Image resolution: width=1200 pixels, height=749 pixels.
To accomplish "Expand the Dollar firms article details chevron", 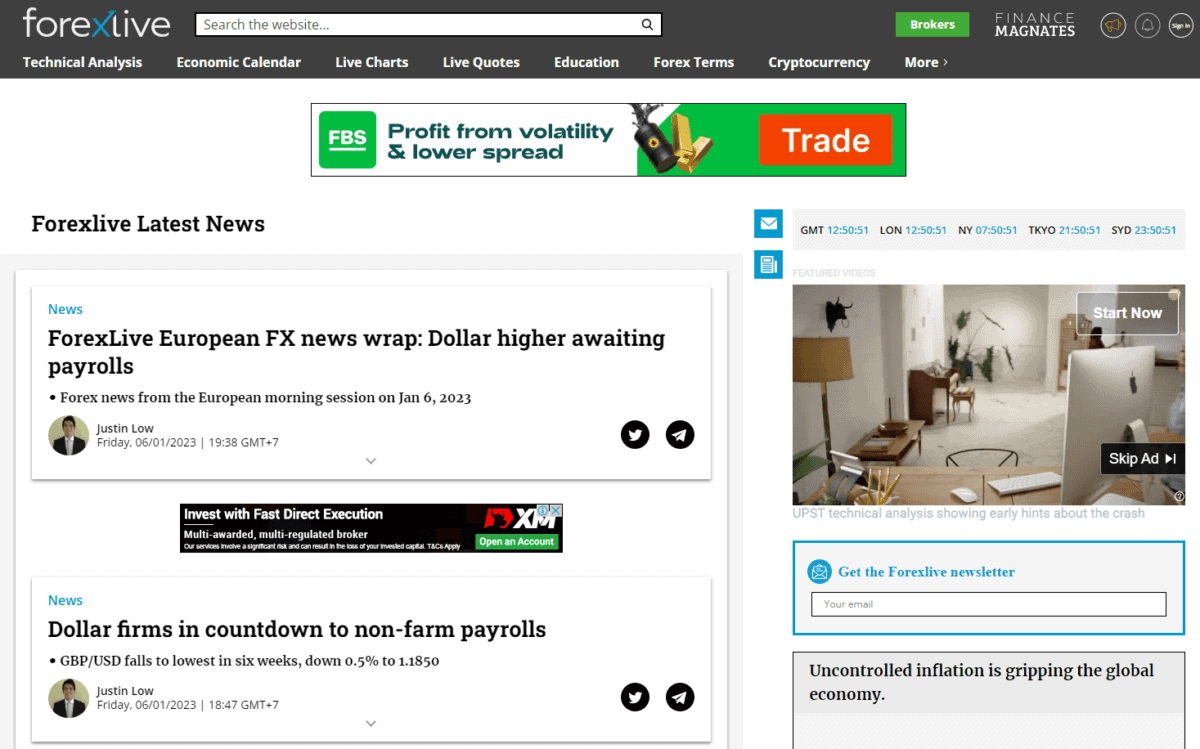I will [x=371, y=723].
